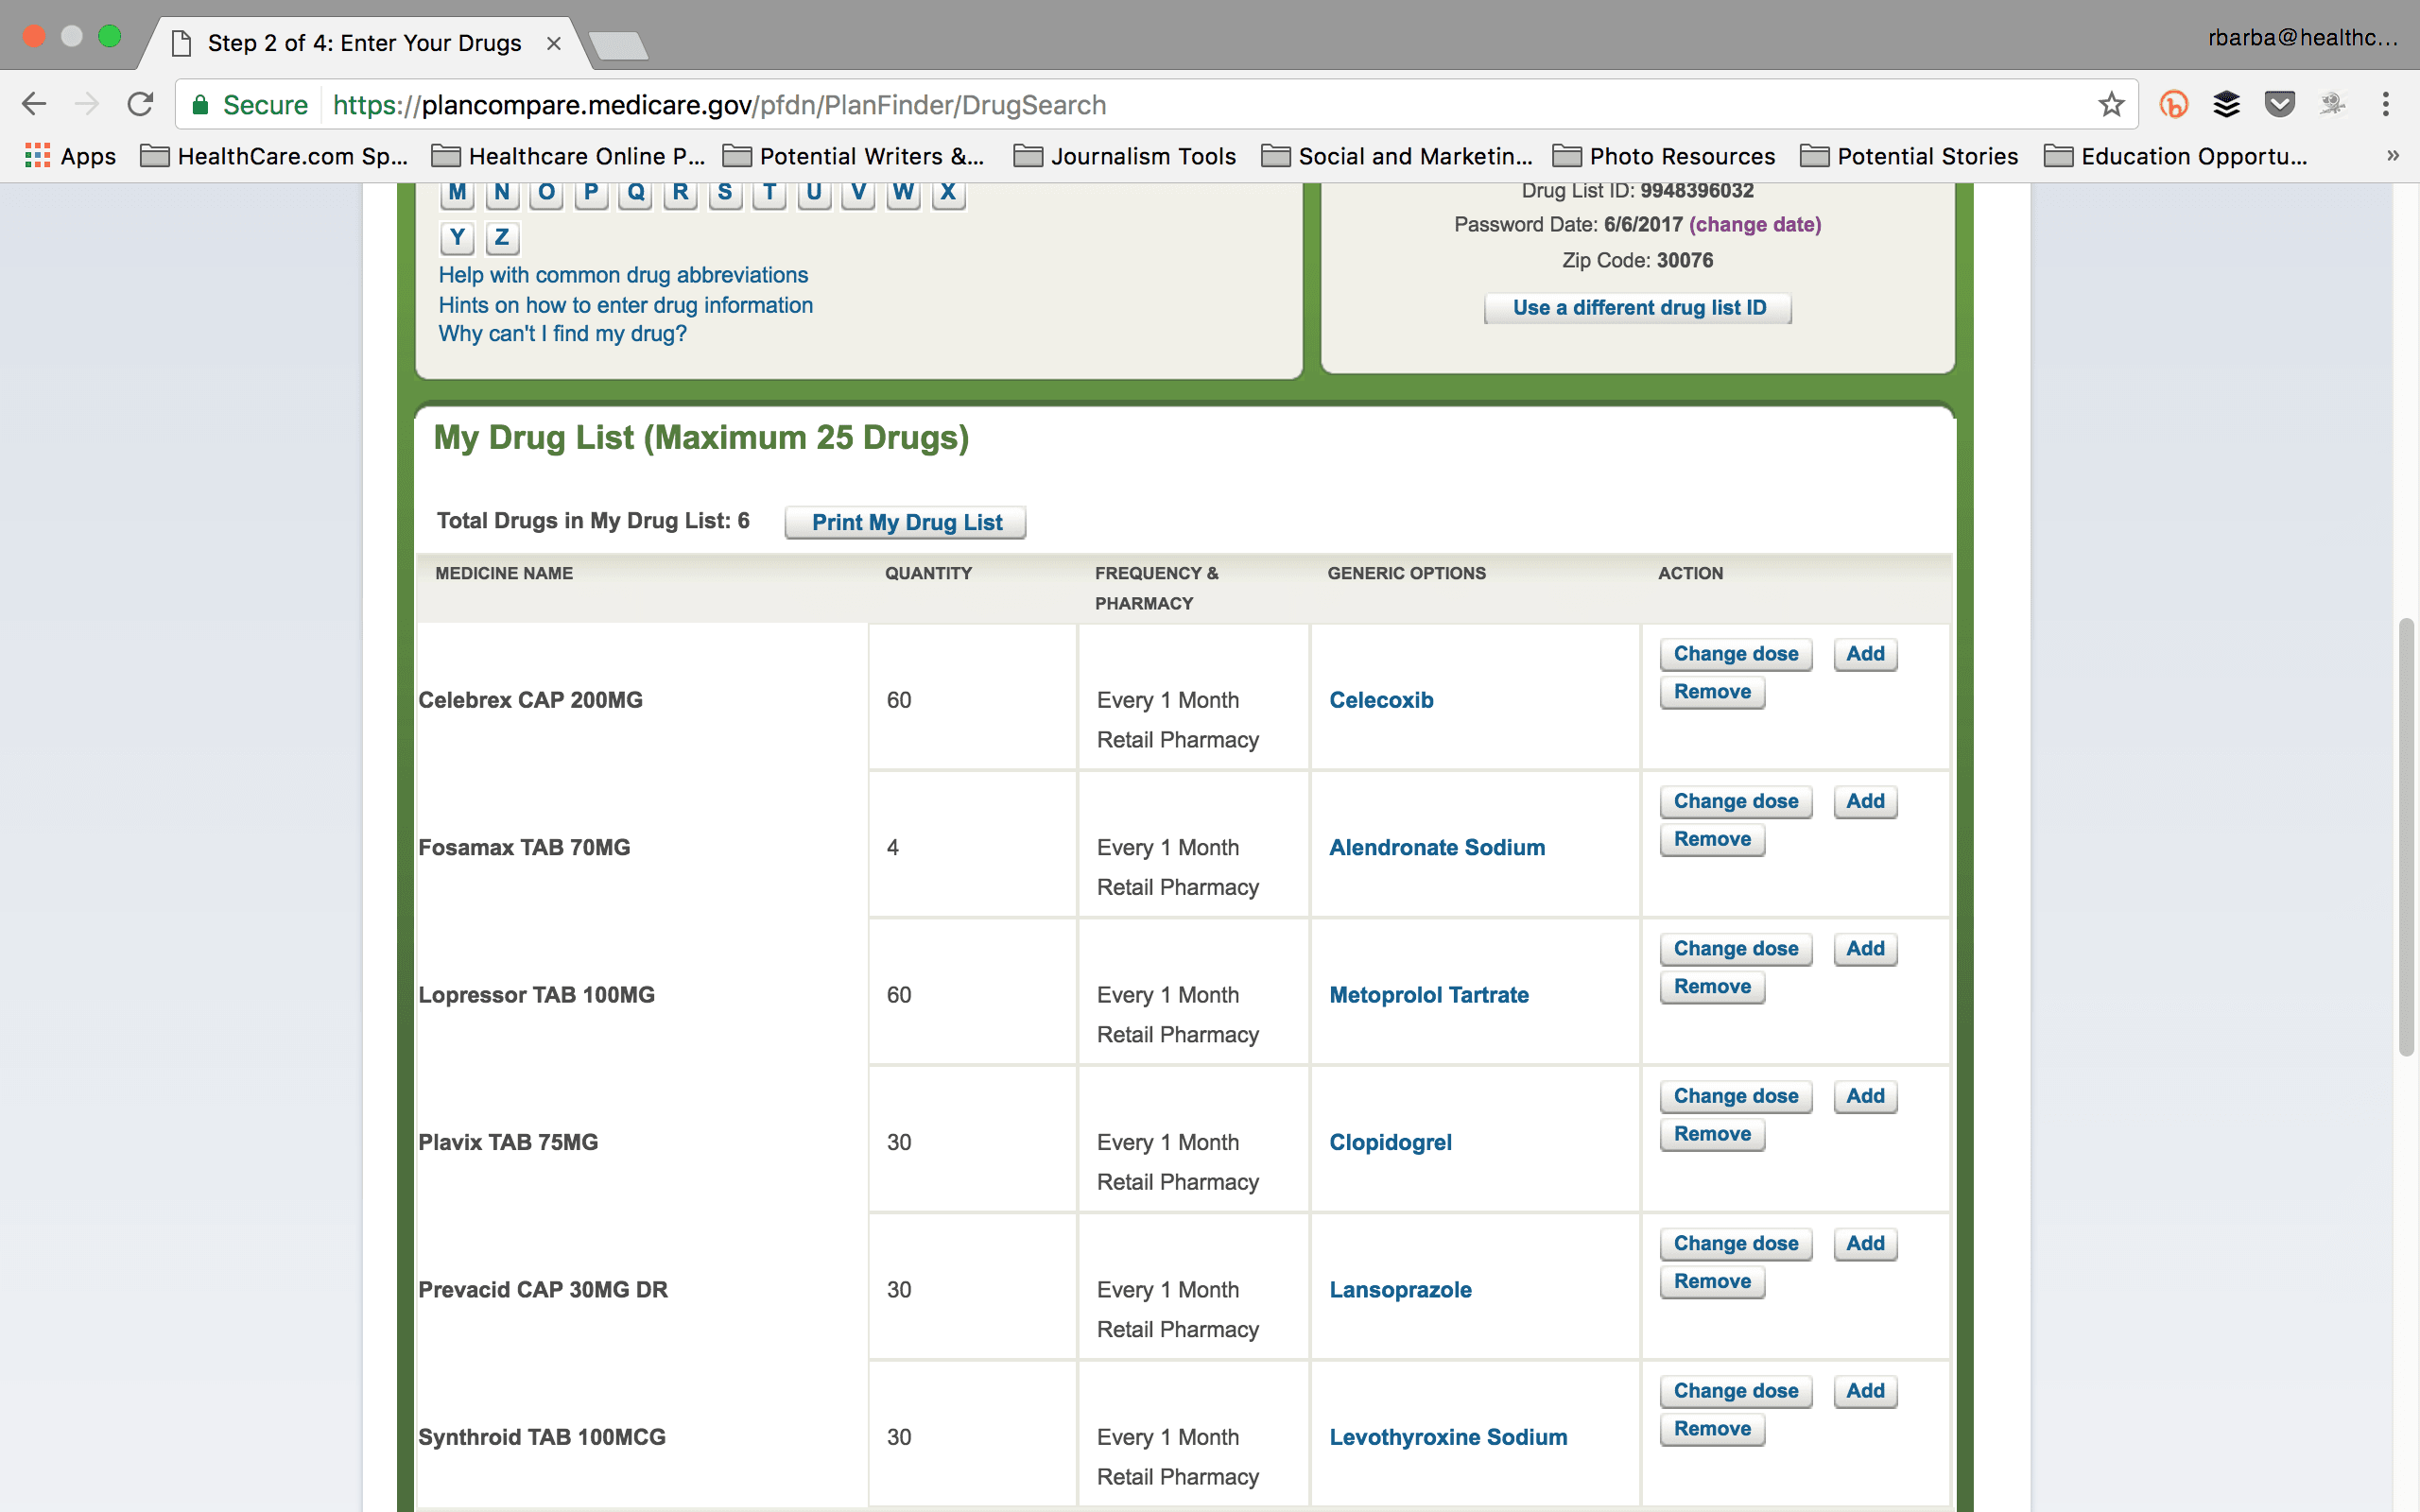Remove Synthroid TAB 100MCG from list
The height and width of the screenshot is (1512, 2420).
tap(1712, 1430)
